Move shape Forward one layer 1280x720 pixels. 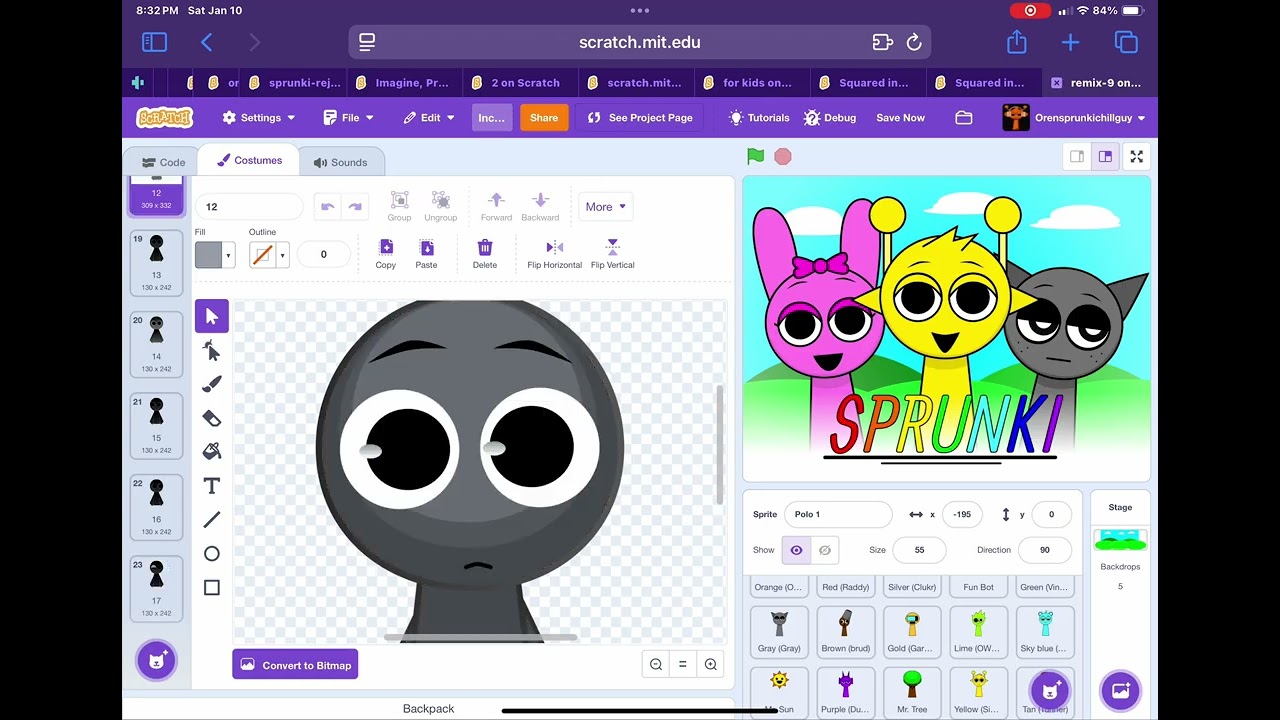tap(496, 206)
